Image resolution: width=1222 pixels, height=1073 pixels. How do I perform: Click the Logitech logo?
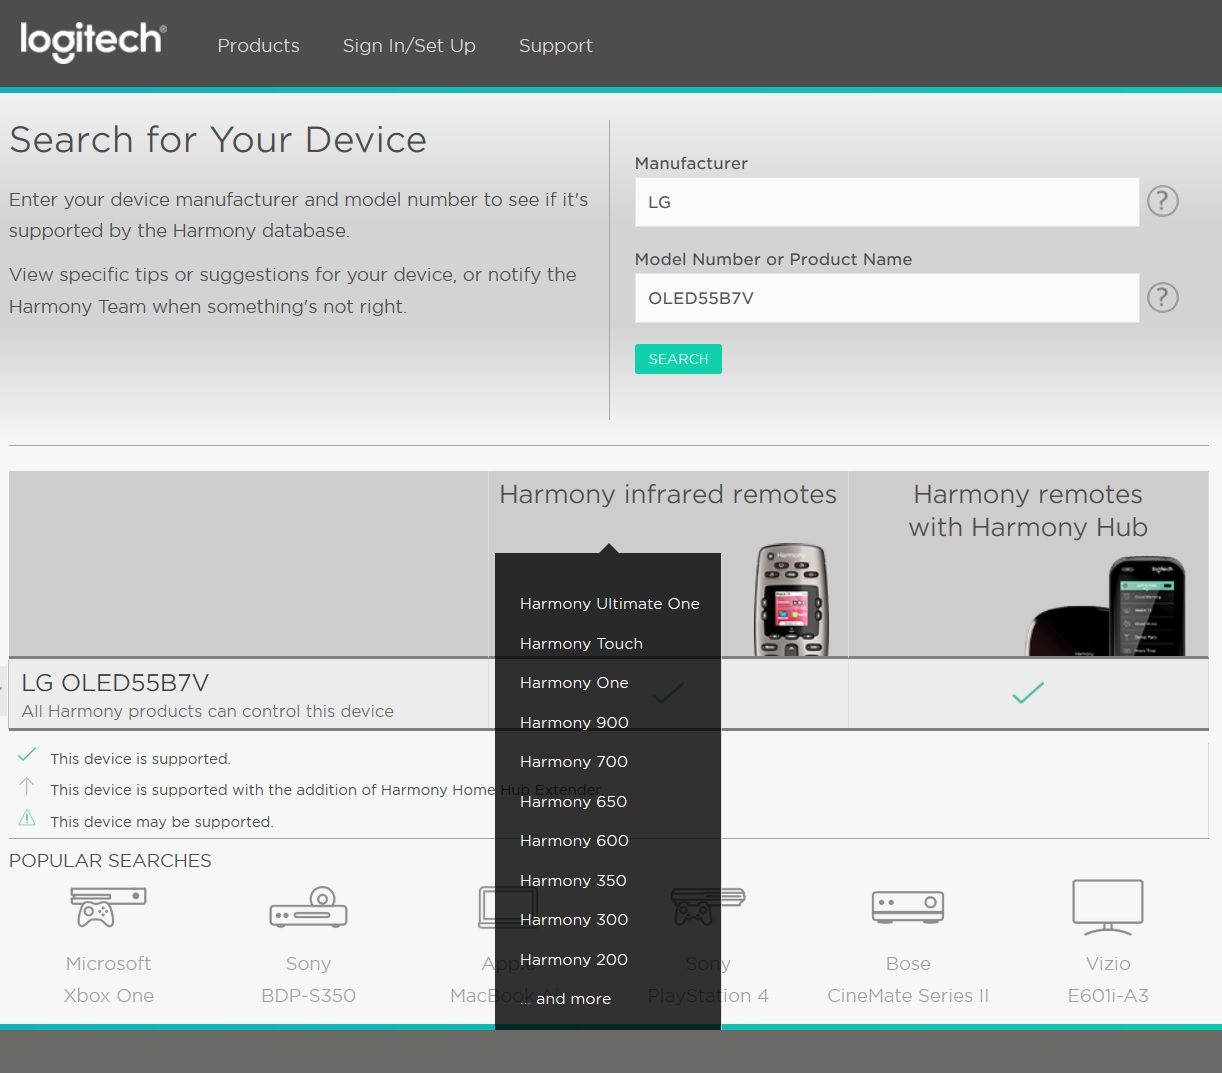click(93, 41)
